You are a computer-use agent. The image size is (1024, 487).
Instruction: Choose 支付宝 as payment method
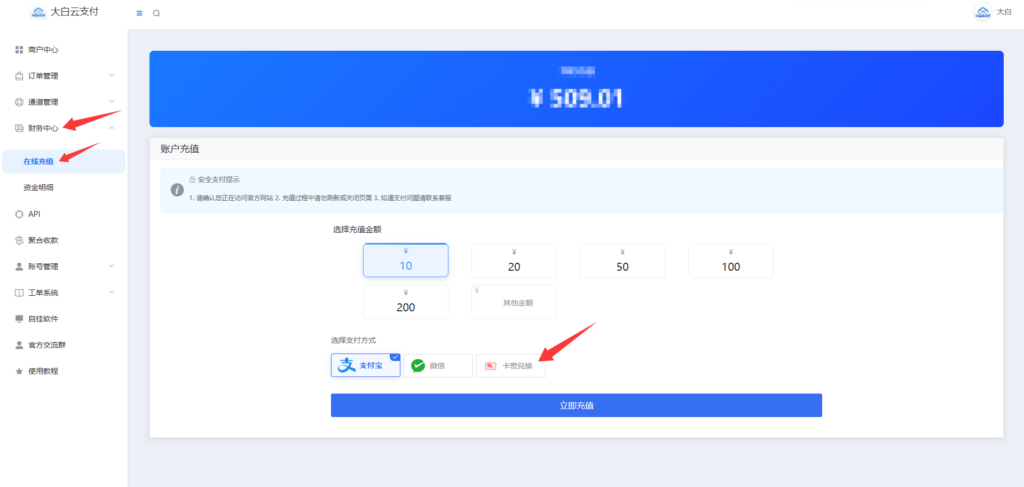(366, 366)
